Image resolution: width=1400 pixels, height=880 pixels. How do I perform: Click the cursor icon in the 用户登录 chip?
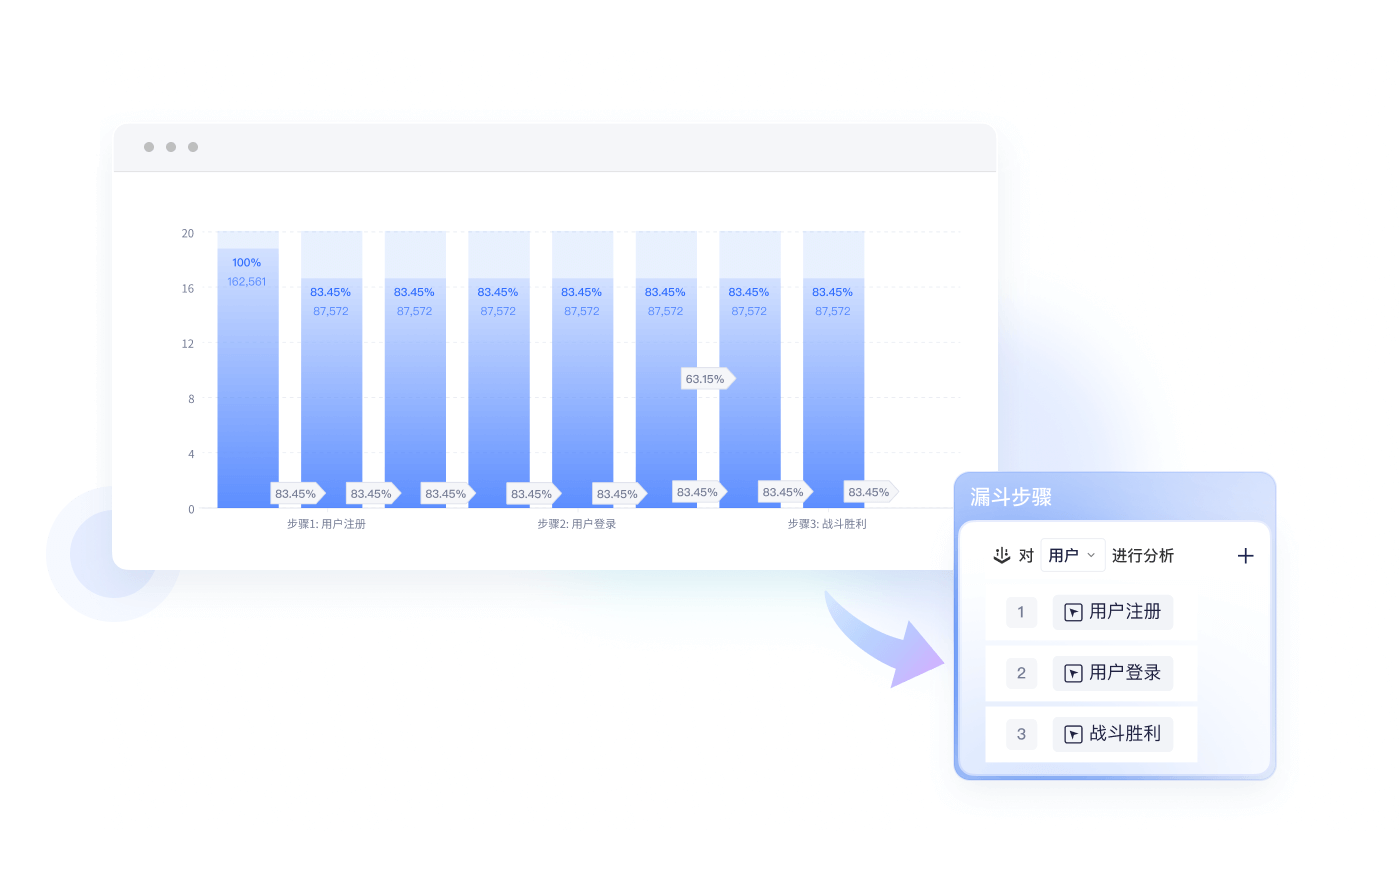pyautogui.click(x=1073, y=673)
